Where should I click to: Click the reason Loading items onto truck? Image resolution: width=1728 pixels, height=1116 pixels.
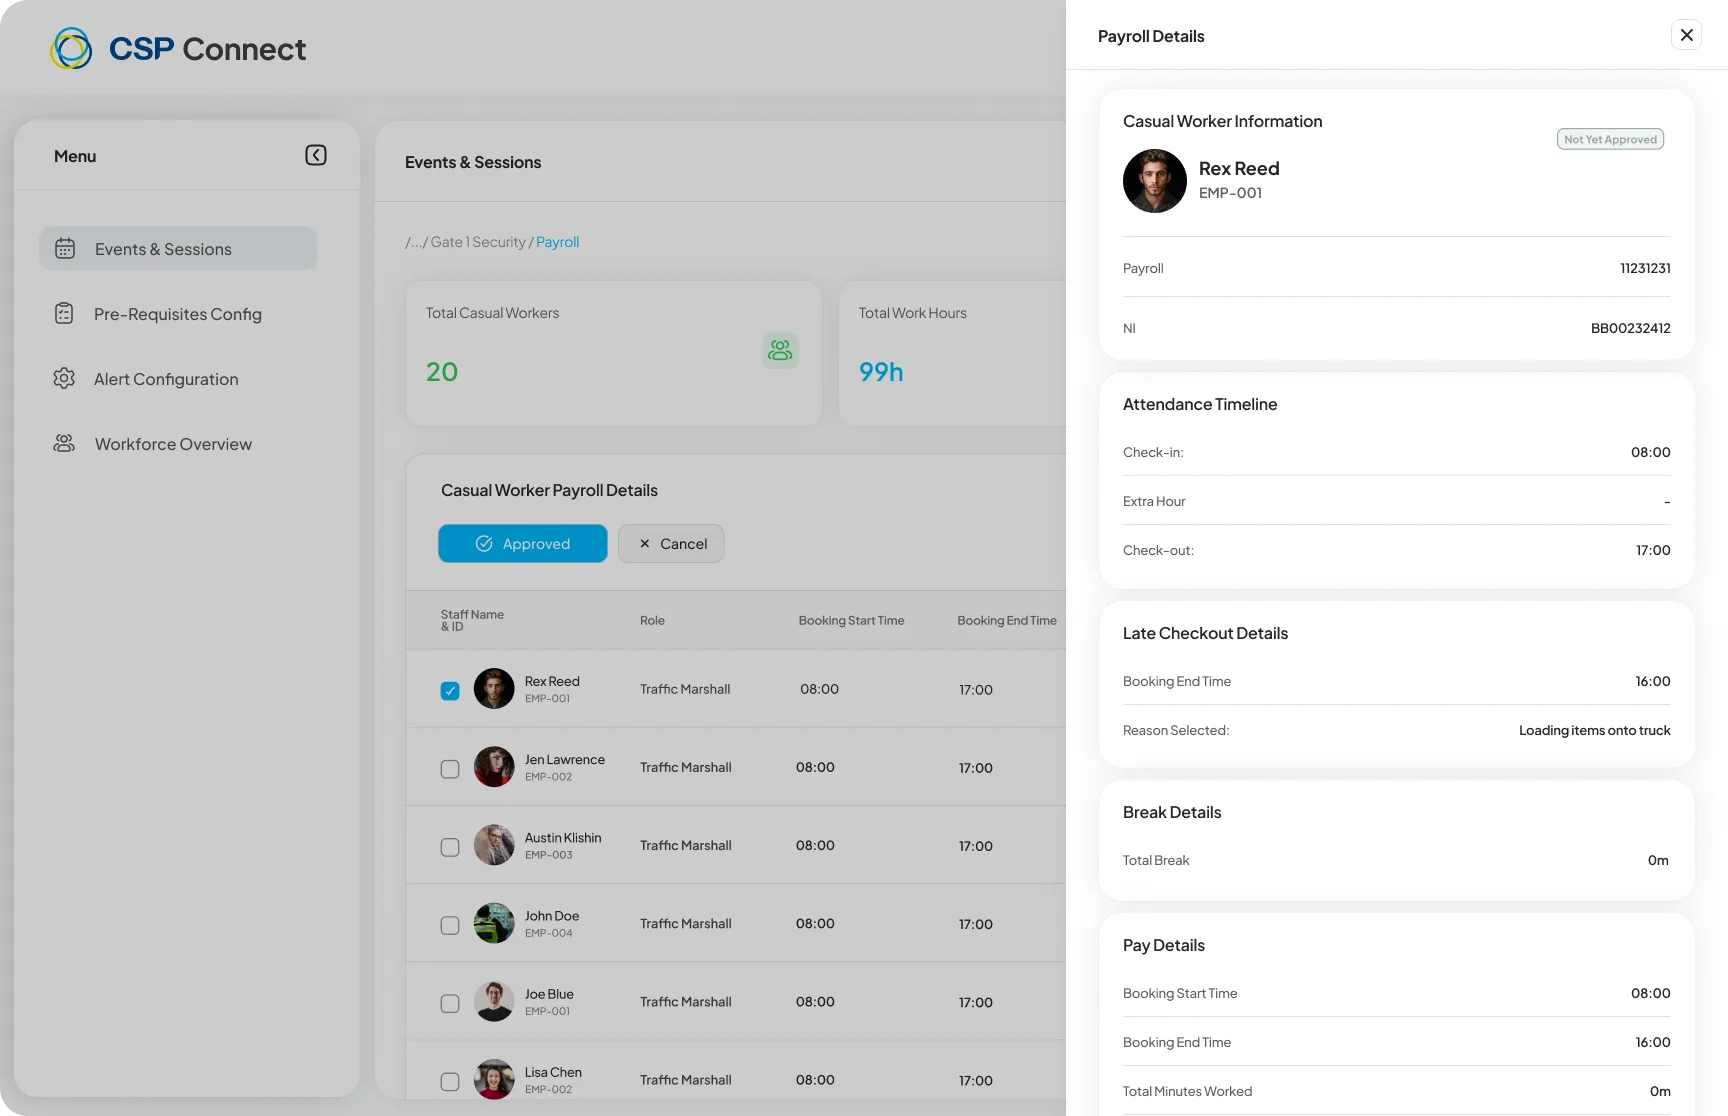click(x=1594, y=730)
